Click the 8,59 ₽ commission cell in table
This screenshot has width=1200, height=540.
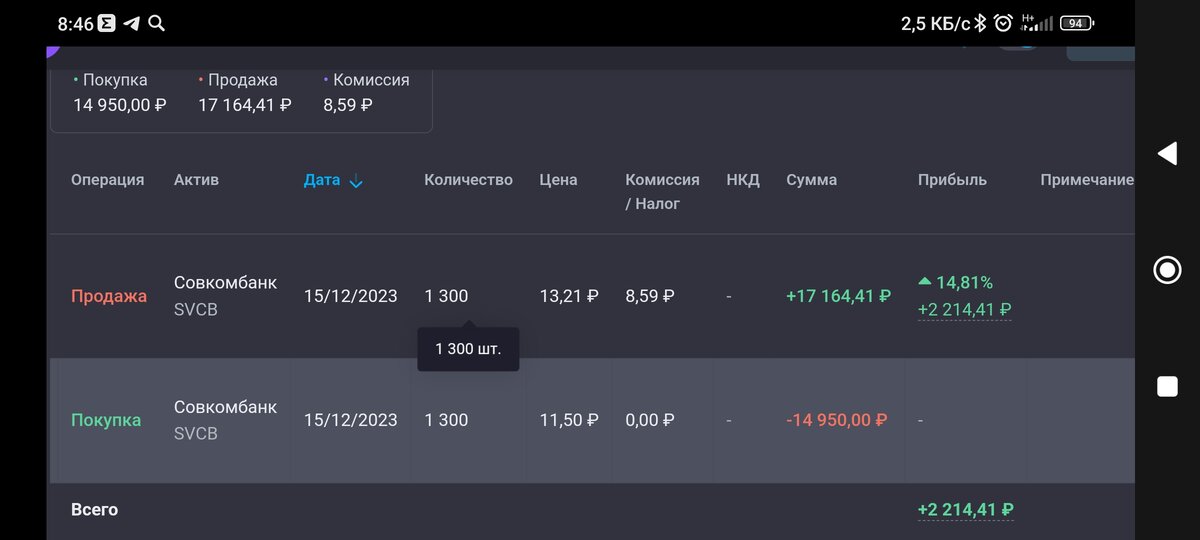tap(650, 296)
